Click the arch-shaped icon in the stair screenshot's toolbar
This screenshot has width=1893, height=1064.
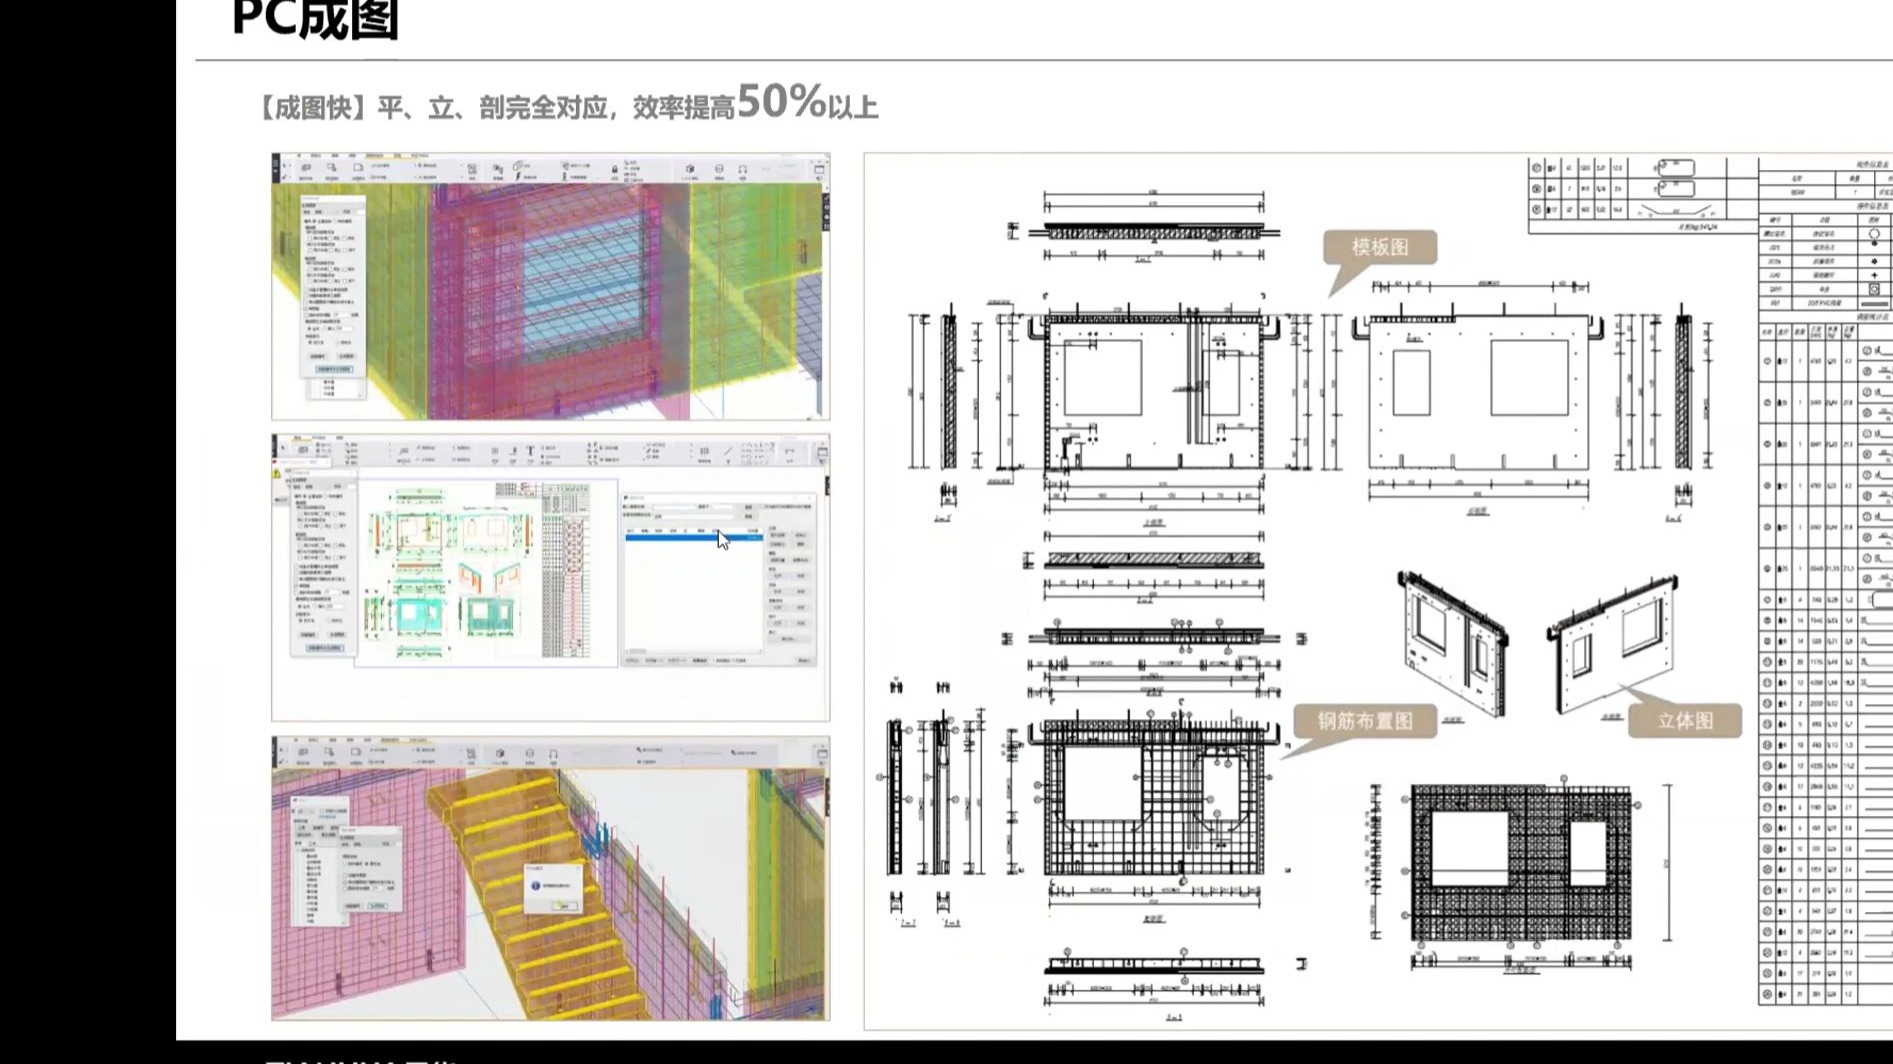coord(553,753)
